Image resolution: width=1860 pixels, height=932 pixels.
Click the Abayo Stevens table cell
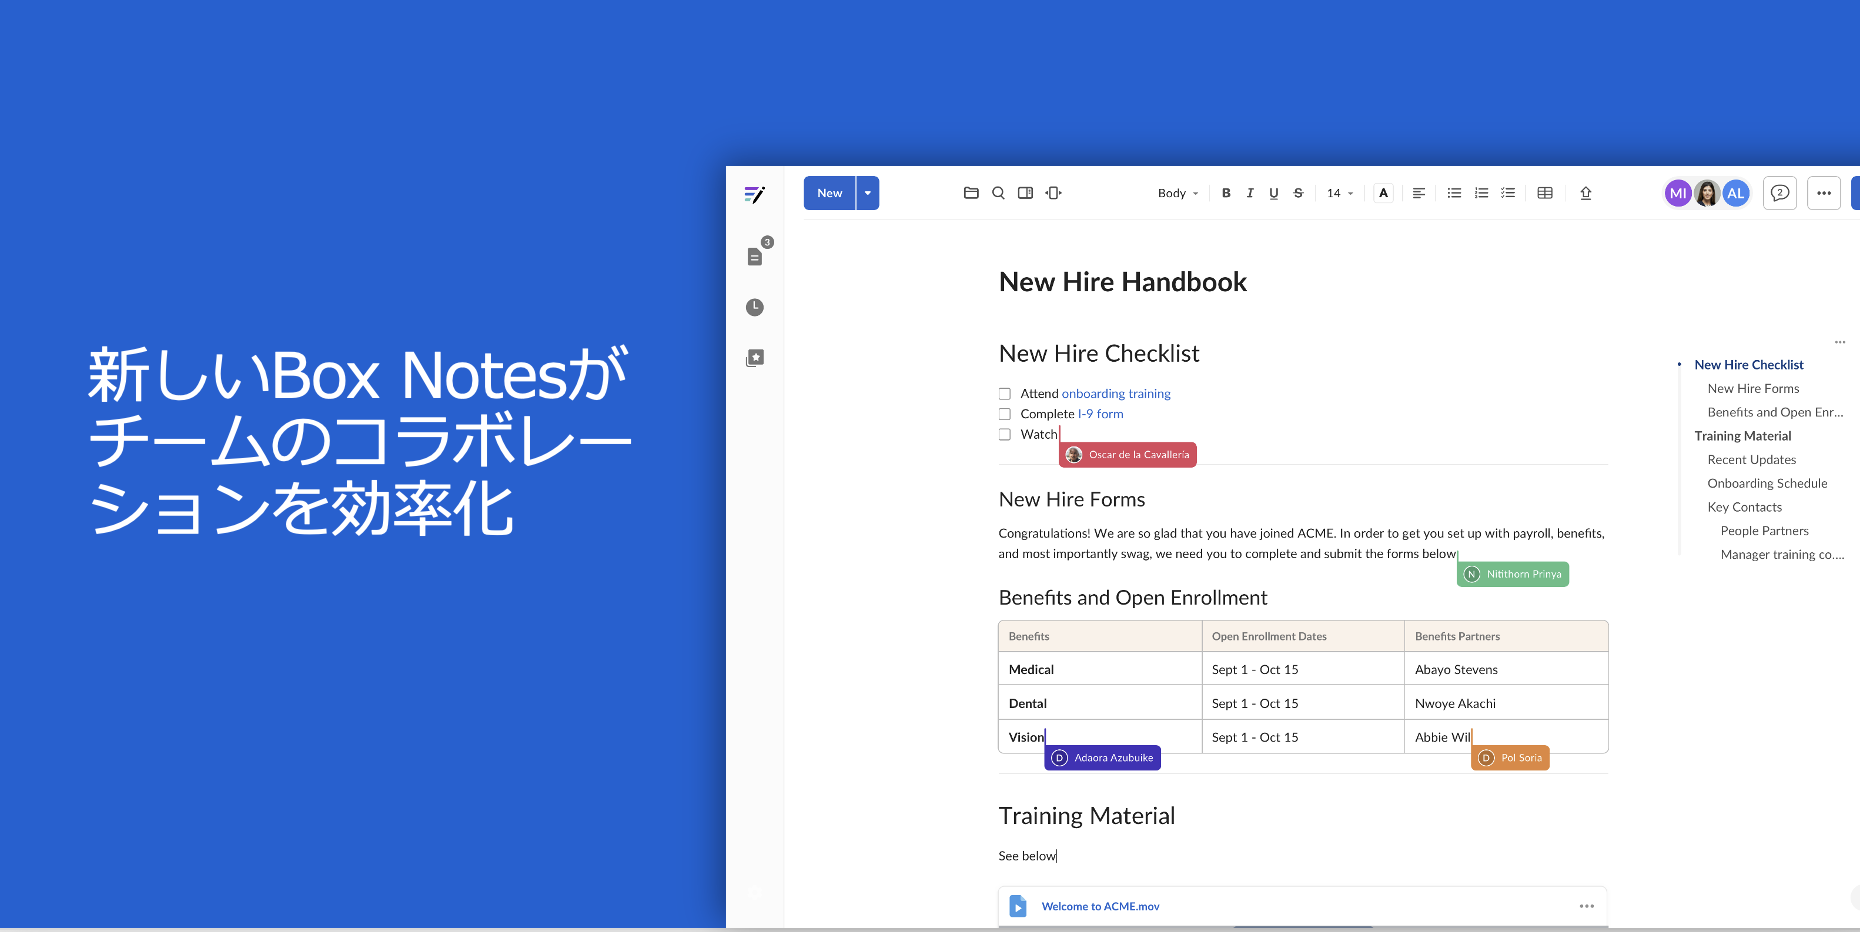(x=1506, y=669)
